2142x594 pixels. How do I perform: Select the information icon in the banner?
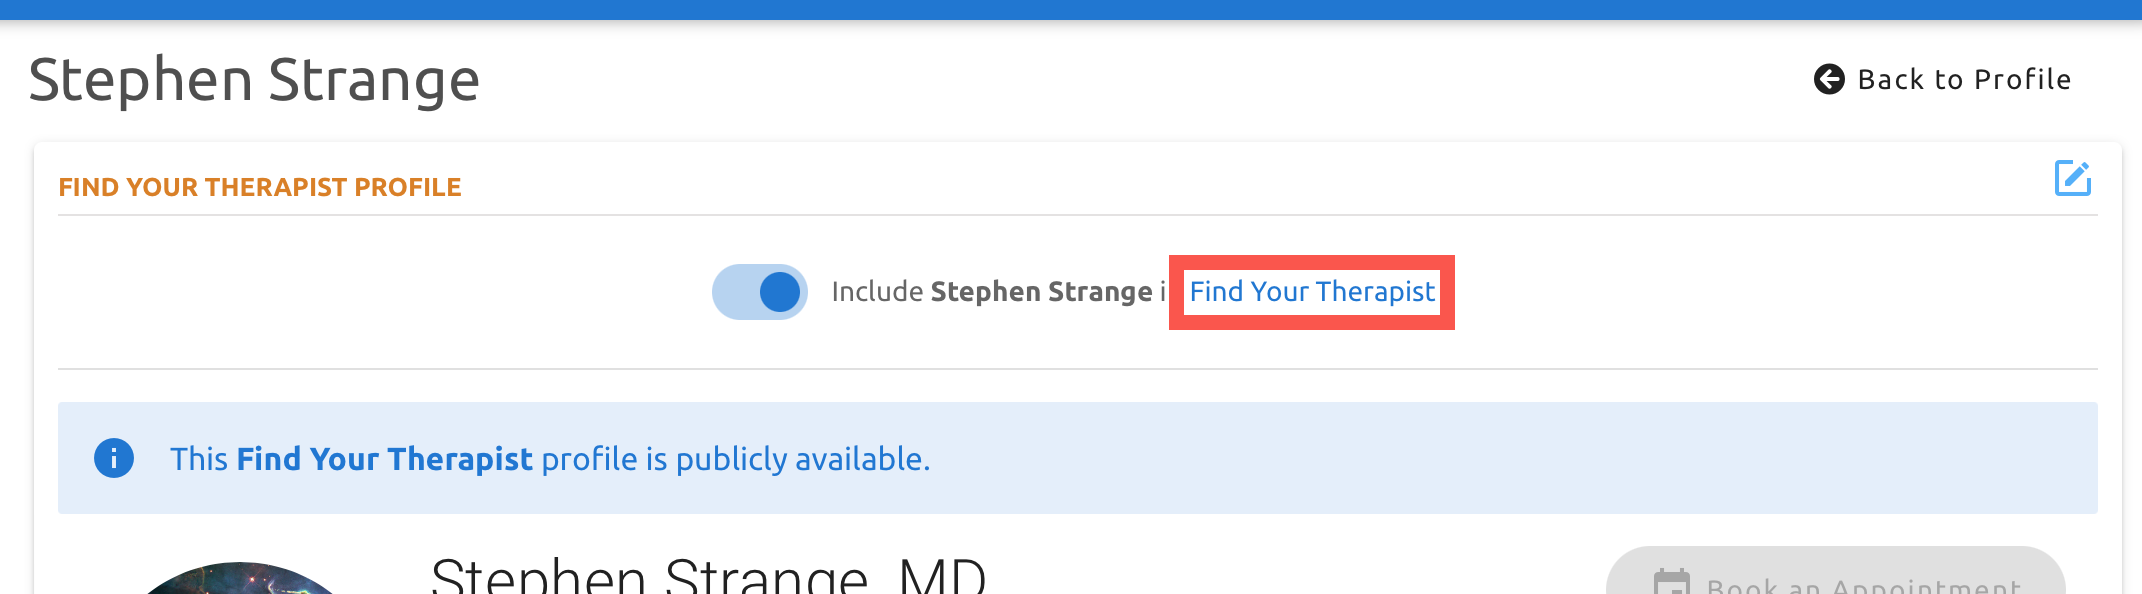tap(113, 458)
